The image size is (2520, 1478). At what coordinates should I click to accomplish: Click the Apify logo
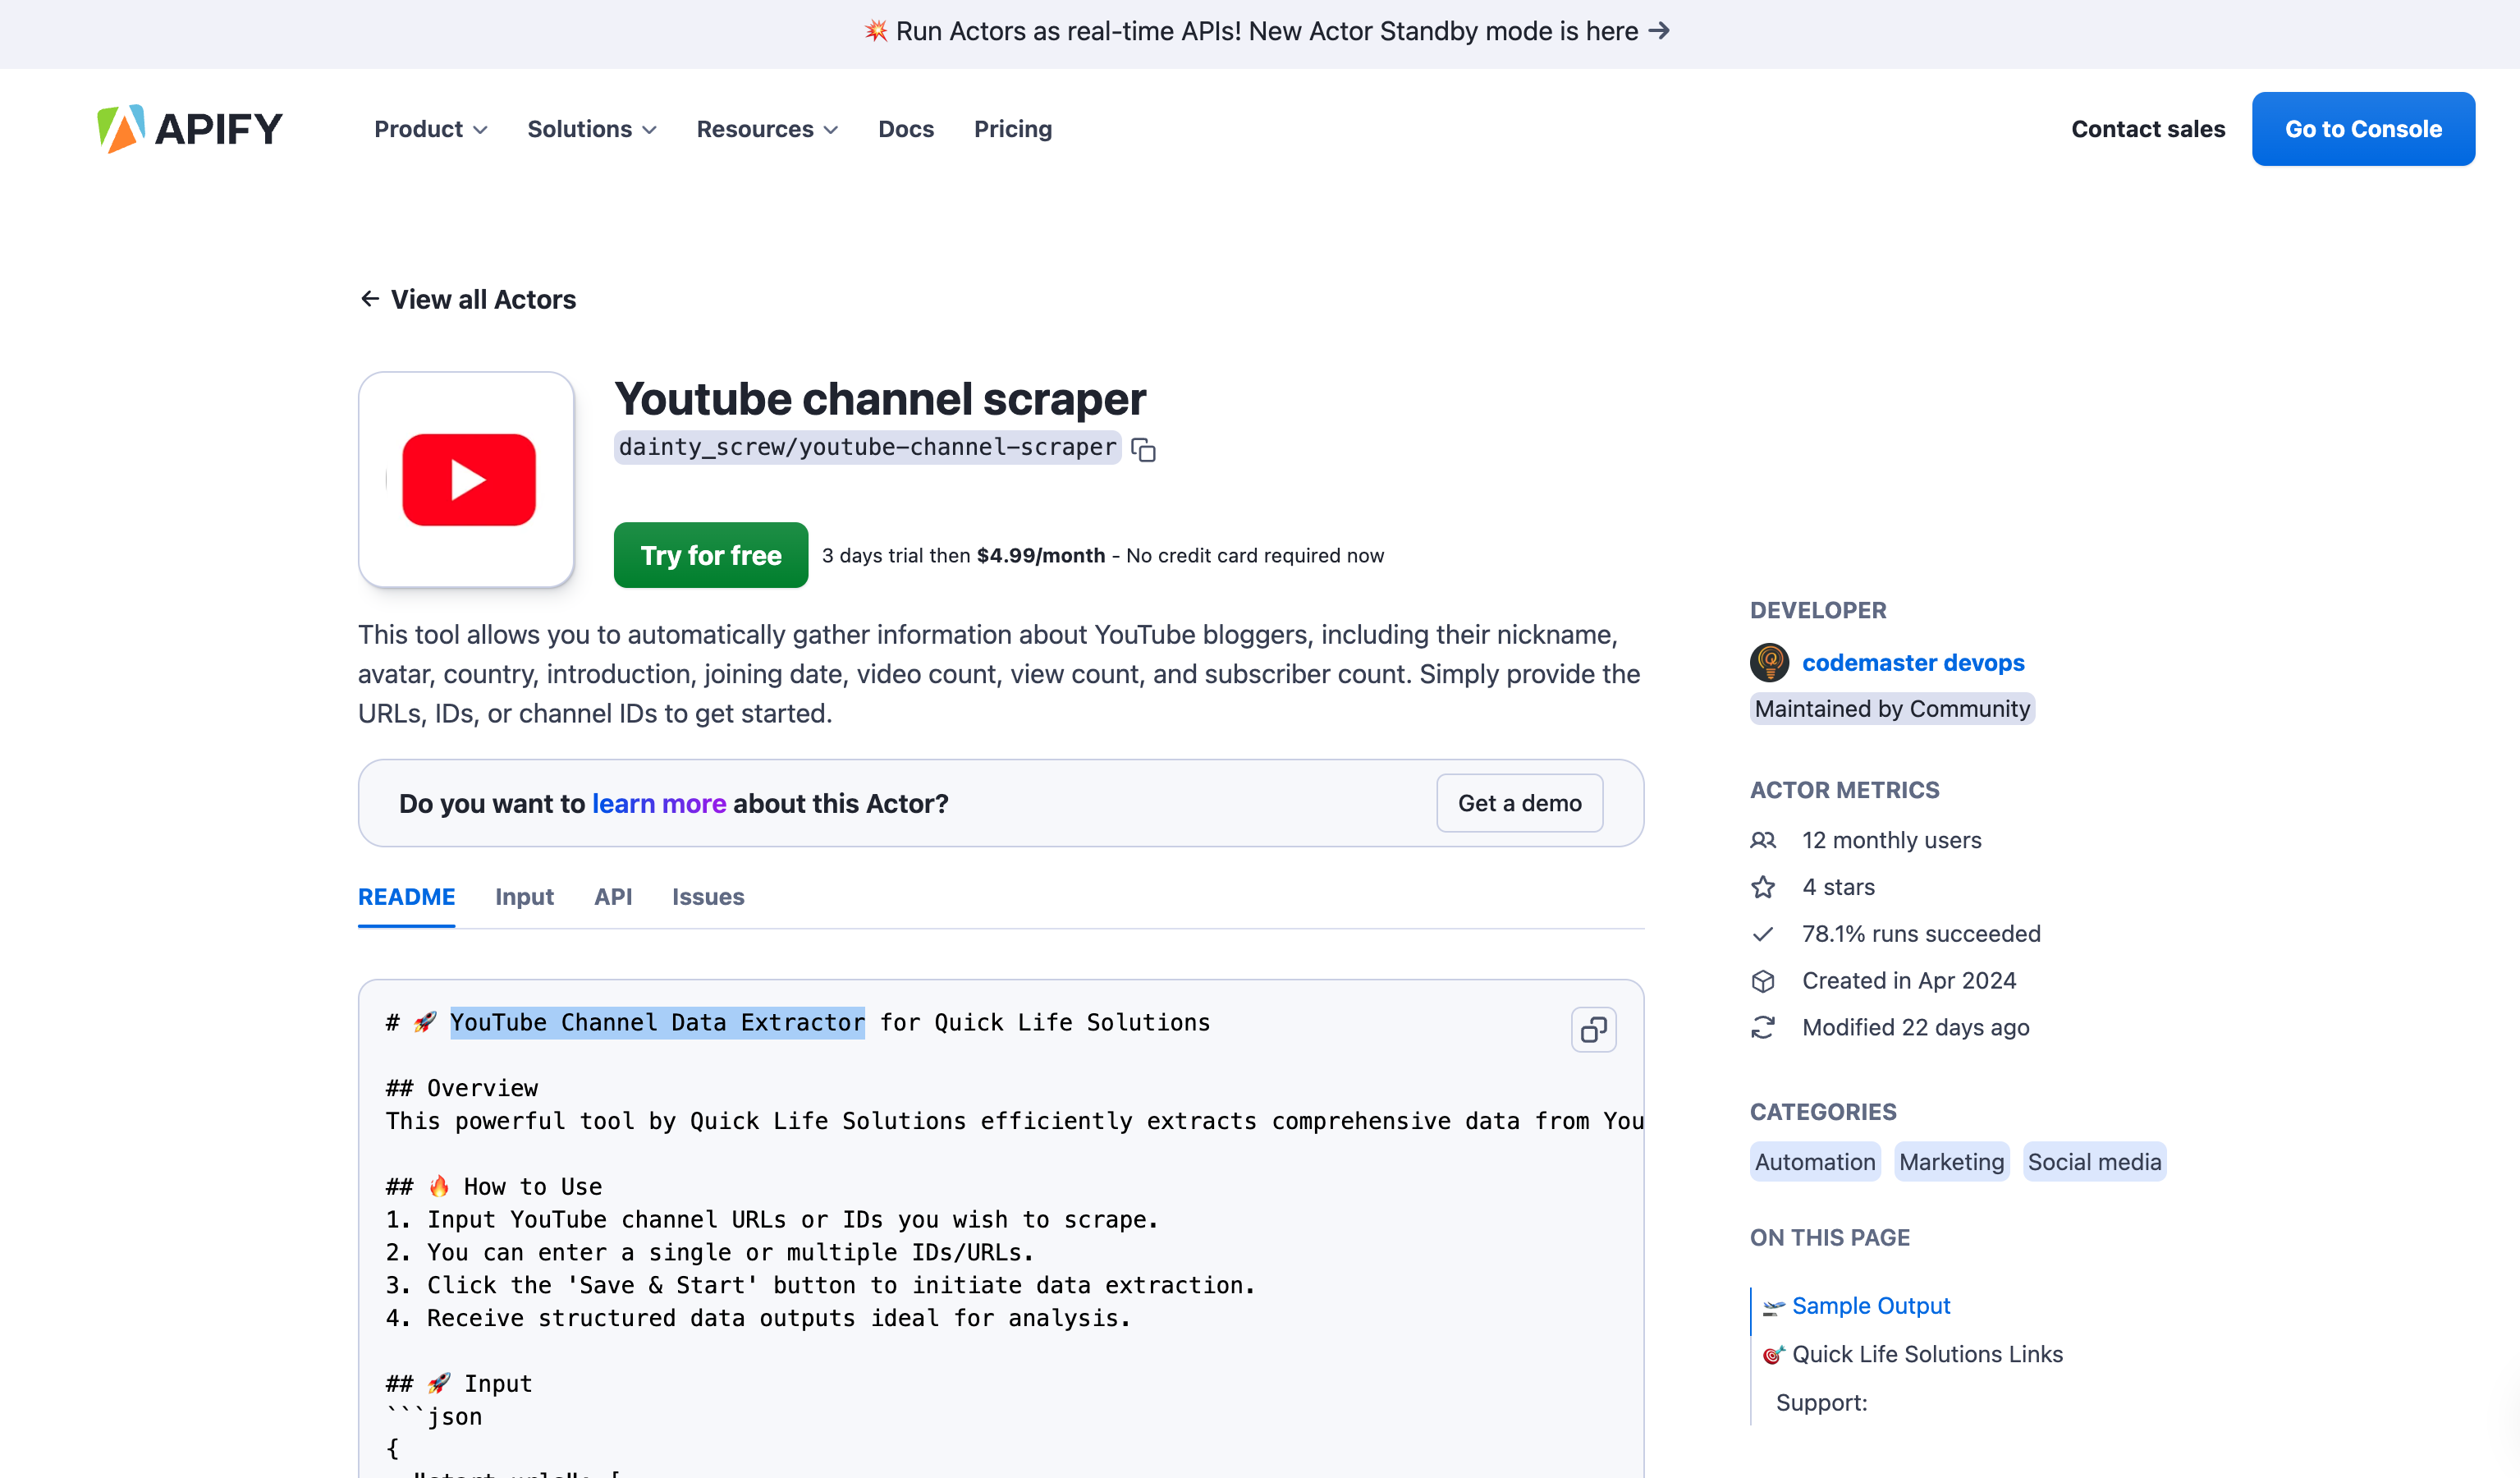[189, 128]
